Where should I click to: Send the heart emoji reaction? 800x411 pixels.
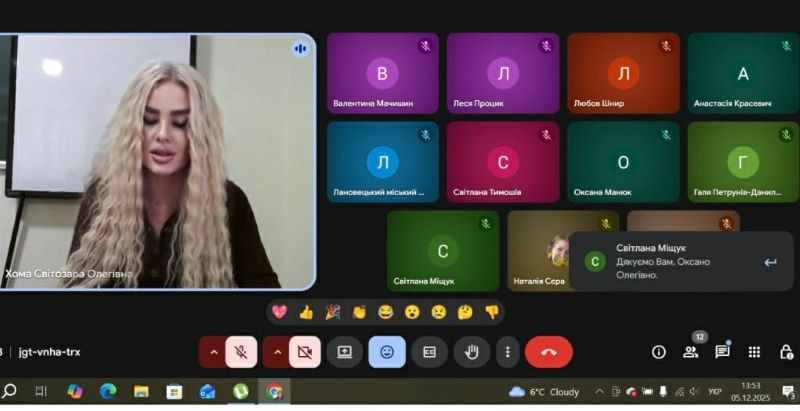[x=279, y=312]
